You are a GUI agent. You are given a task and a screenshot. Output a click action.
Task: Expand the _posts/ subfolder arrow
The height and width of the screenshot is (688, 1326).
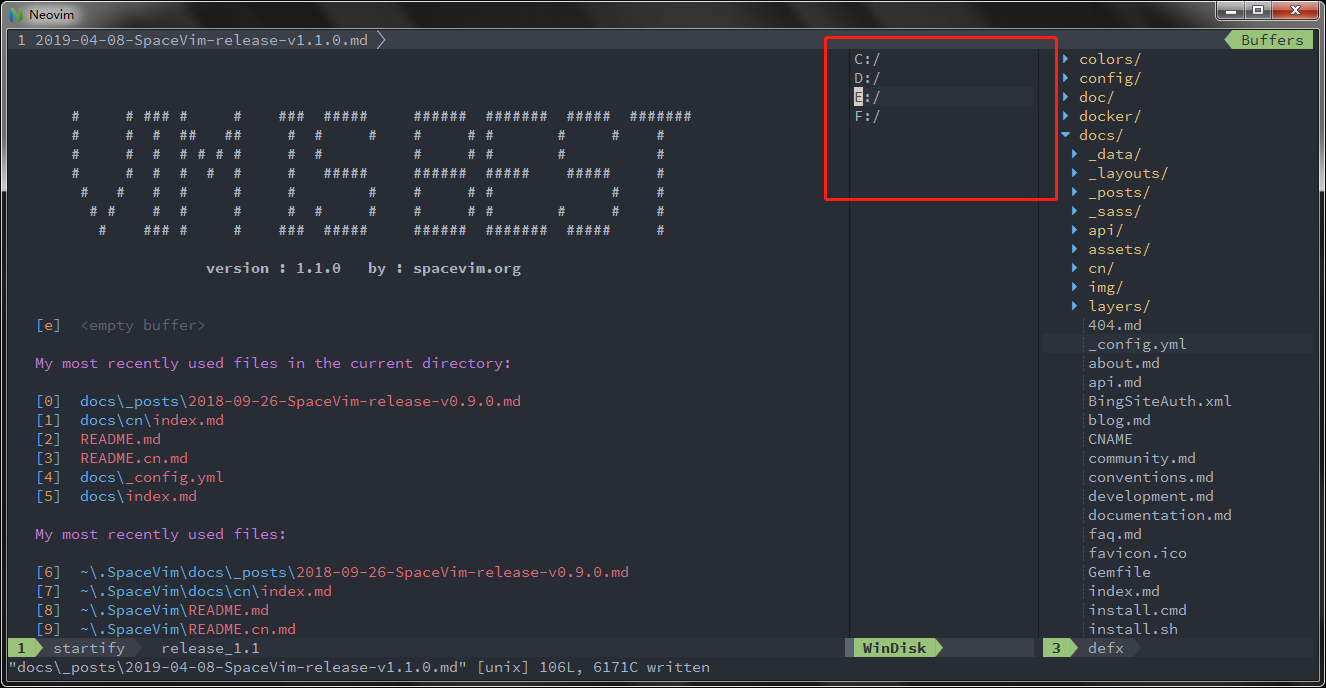(x=1075, y=192)
